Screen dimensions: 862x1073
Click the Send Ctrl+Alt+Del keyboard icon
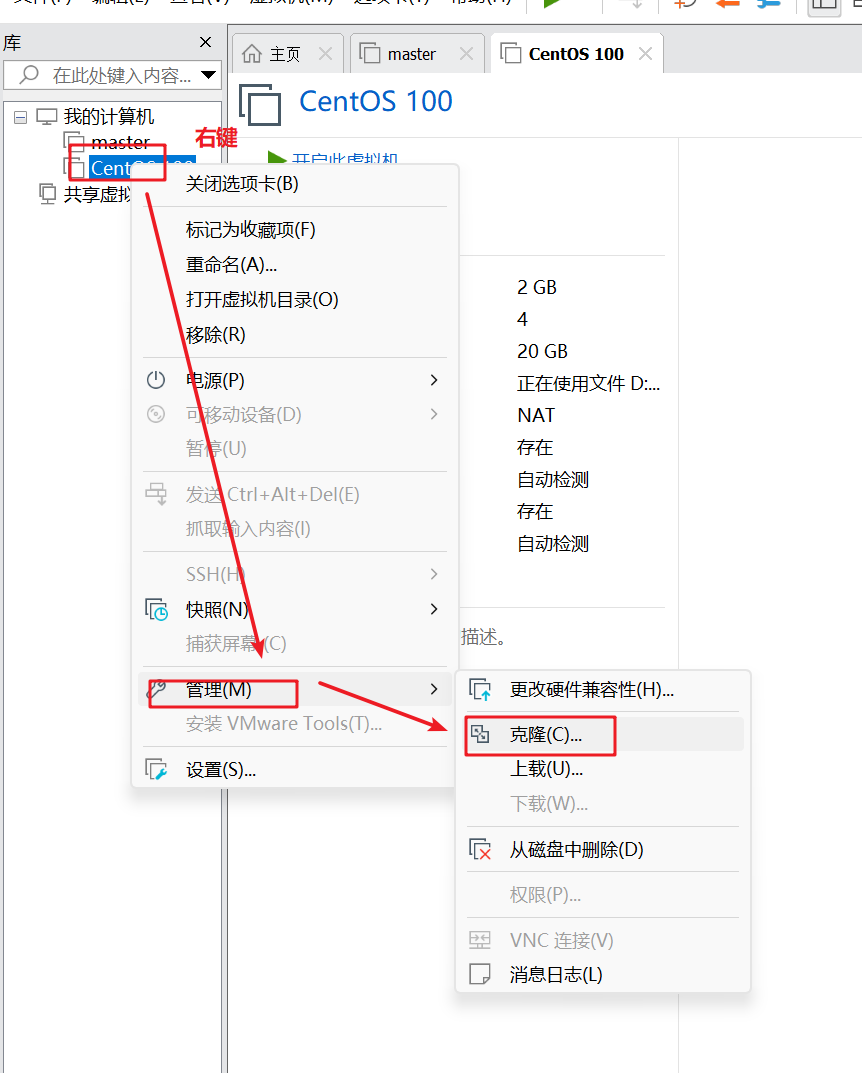coord(156,494)
